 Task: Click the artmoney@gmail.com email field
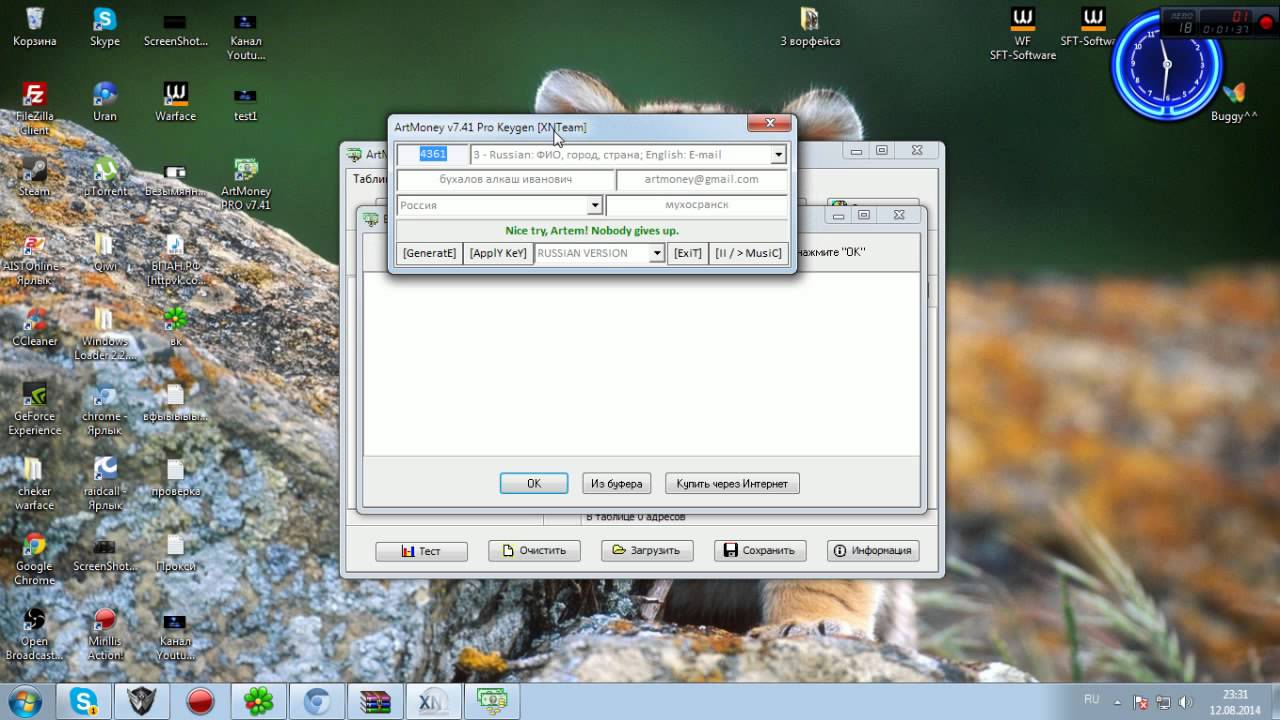click(x=702, y=180)
